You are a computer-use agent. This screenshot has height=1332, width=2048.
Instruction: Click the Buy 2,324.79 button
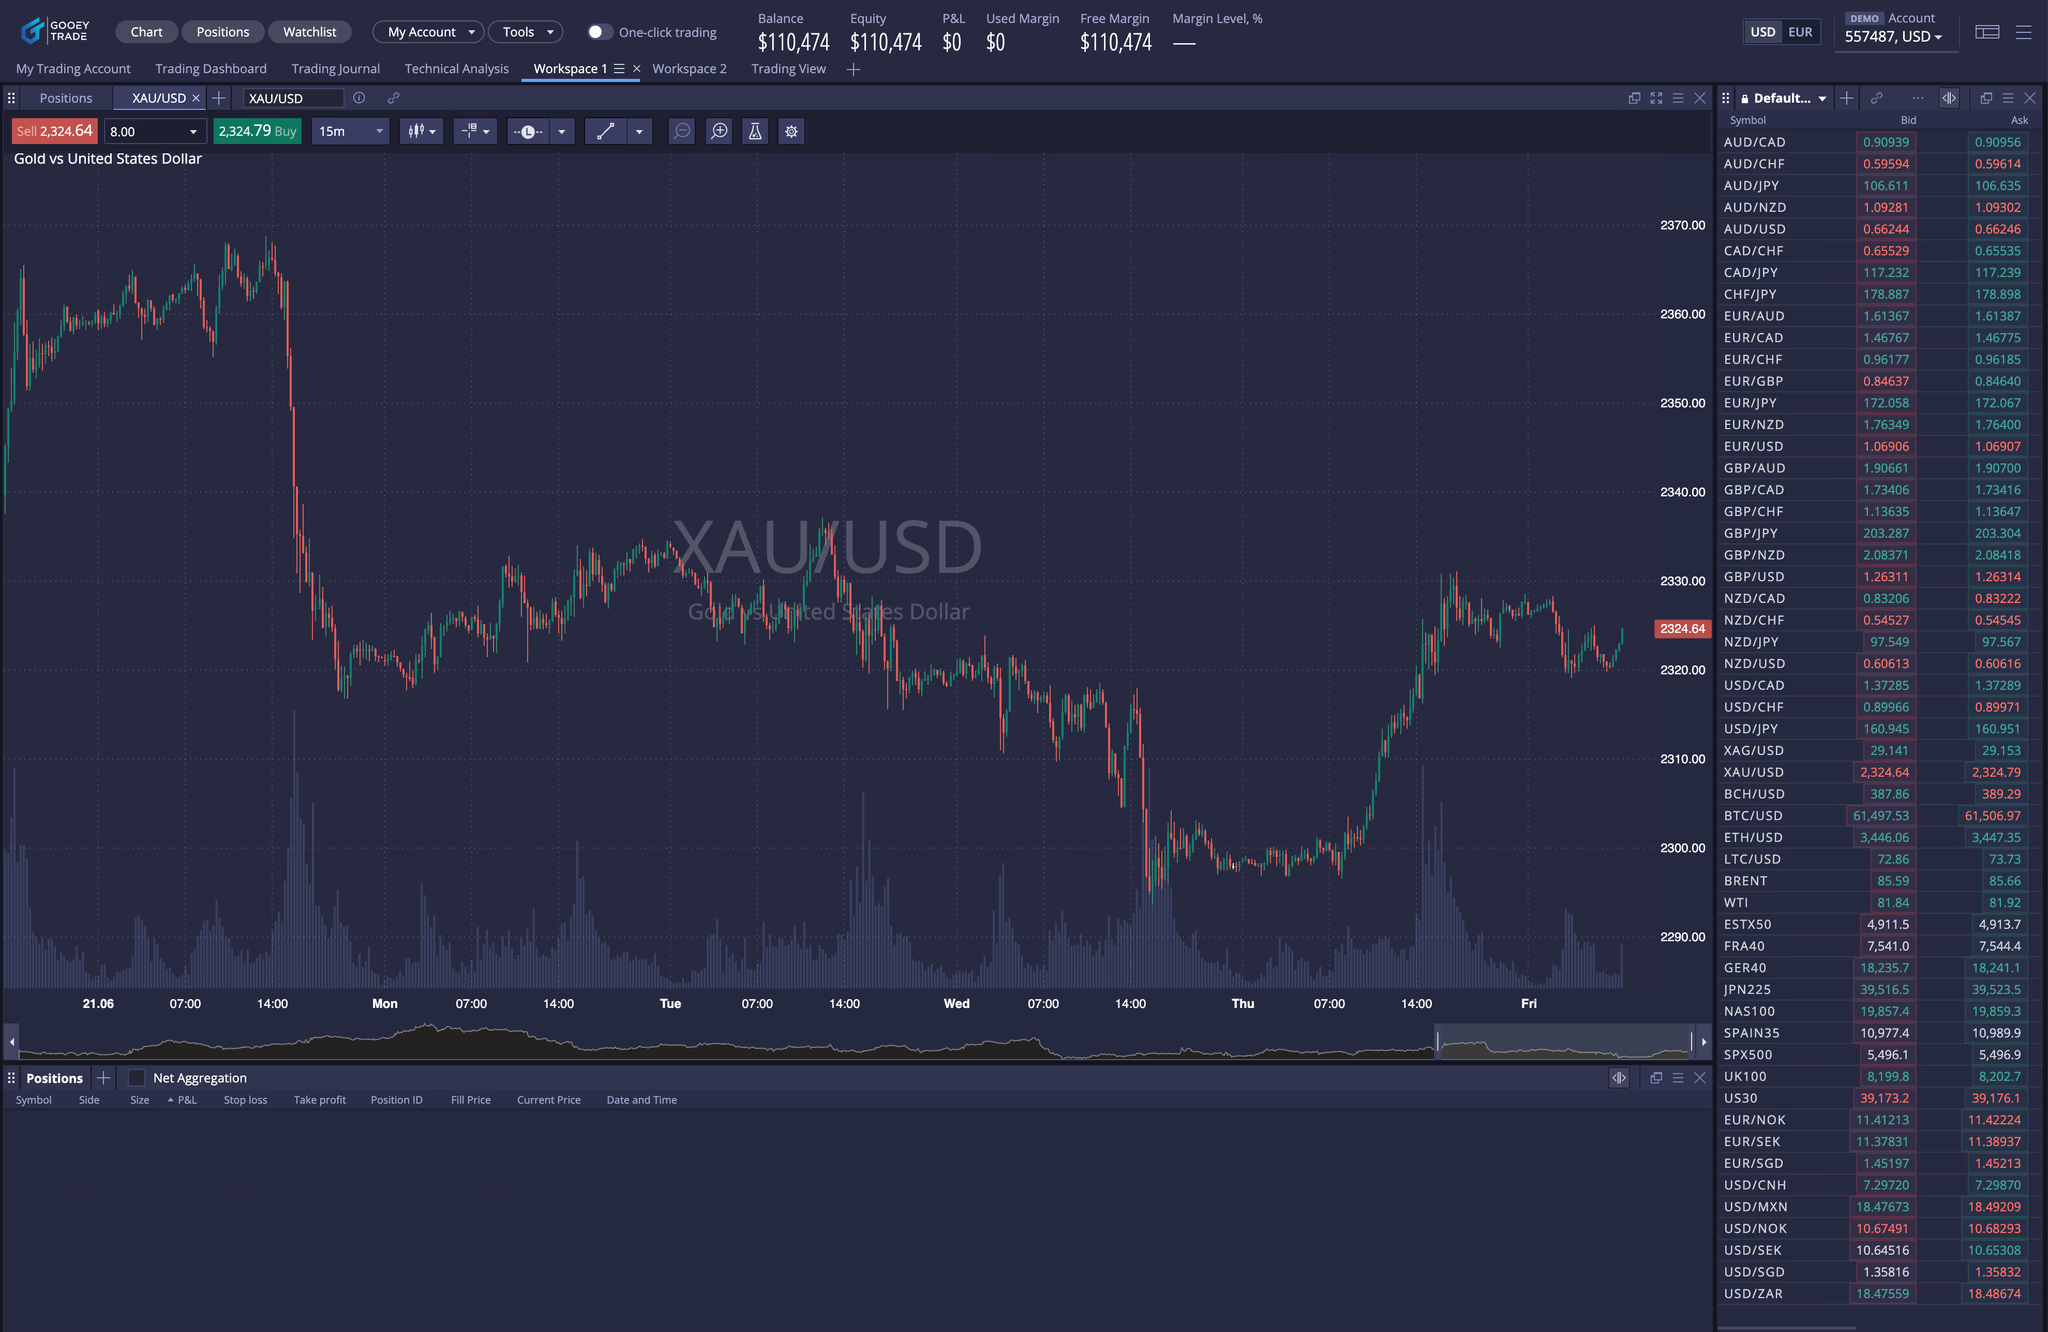257,130
